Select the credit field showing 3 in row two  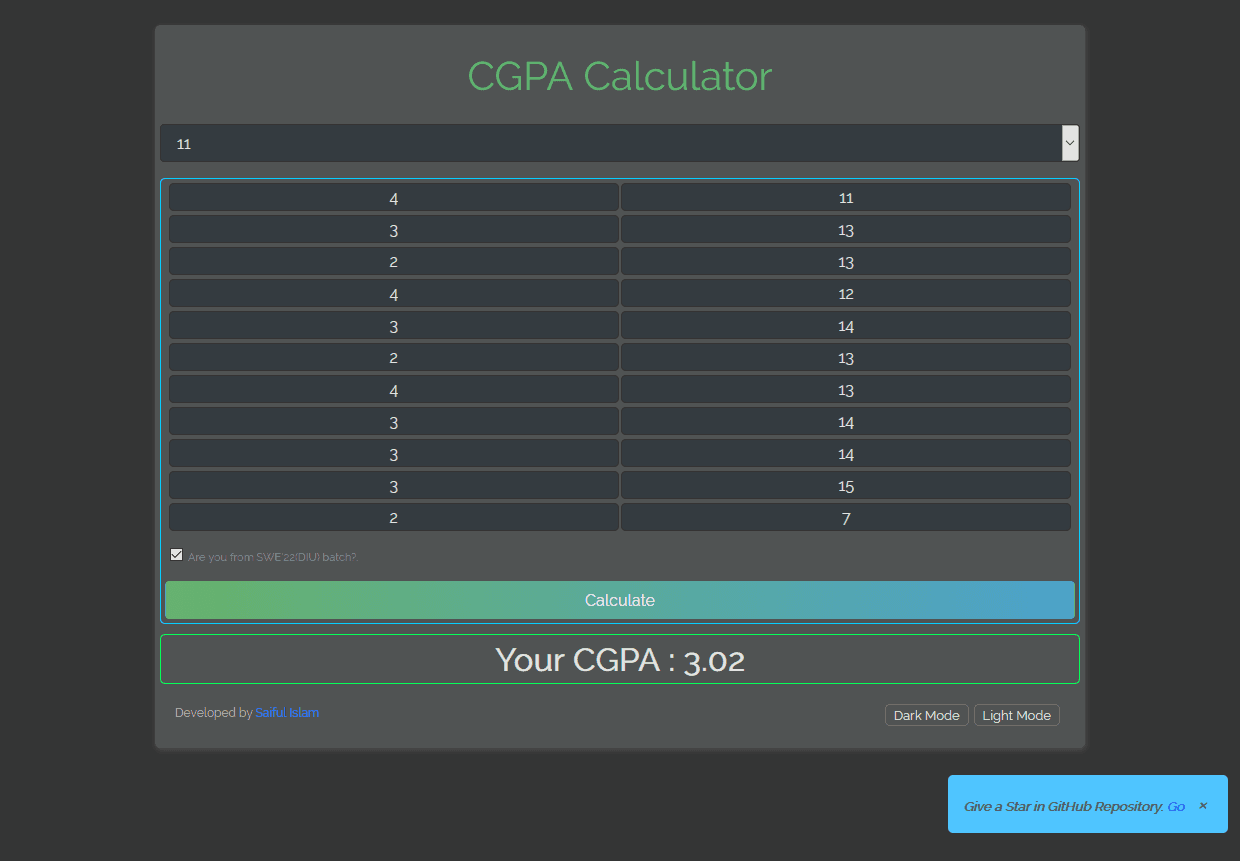tap(393, 229)
